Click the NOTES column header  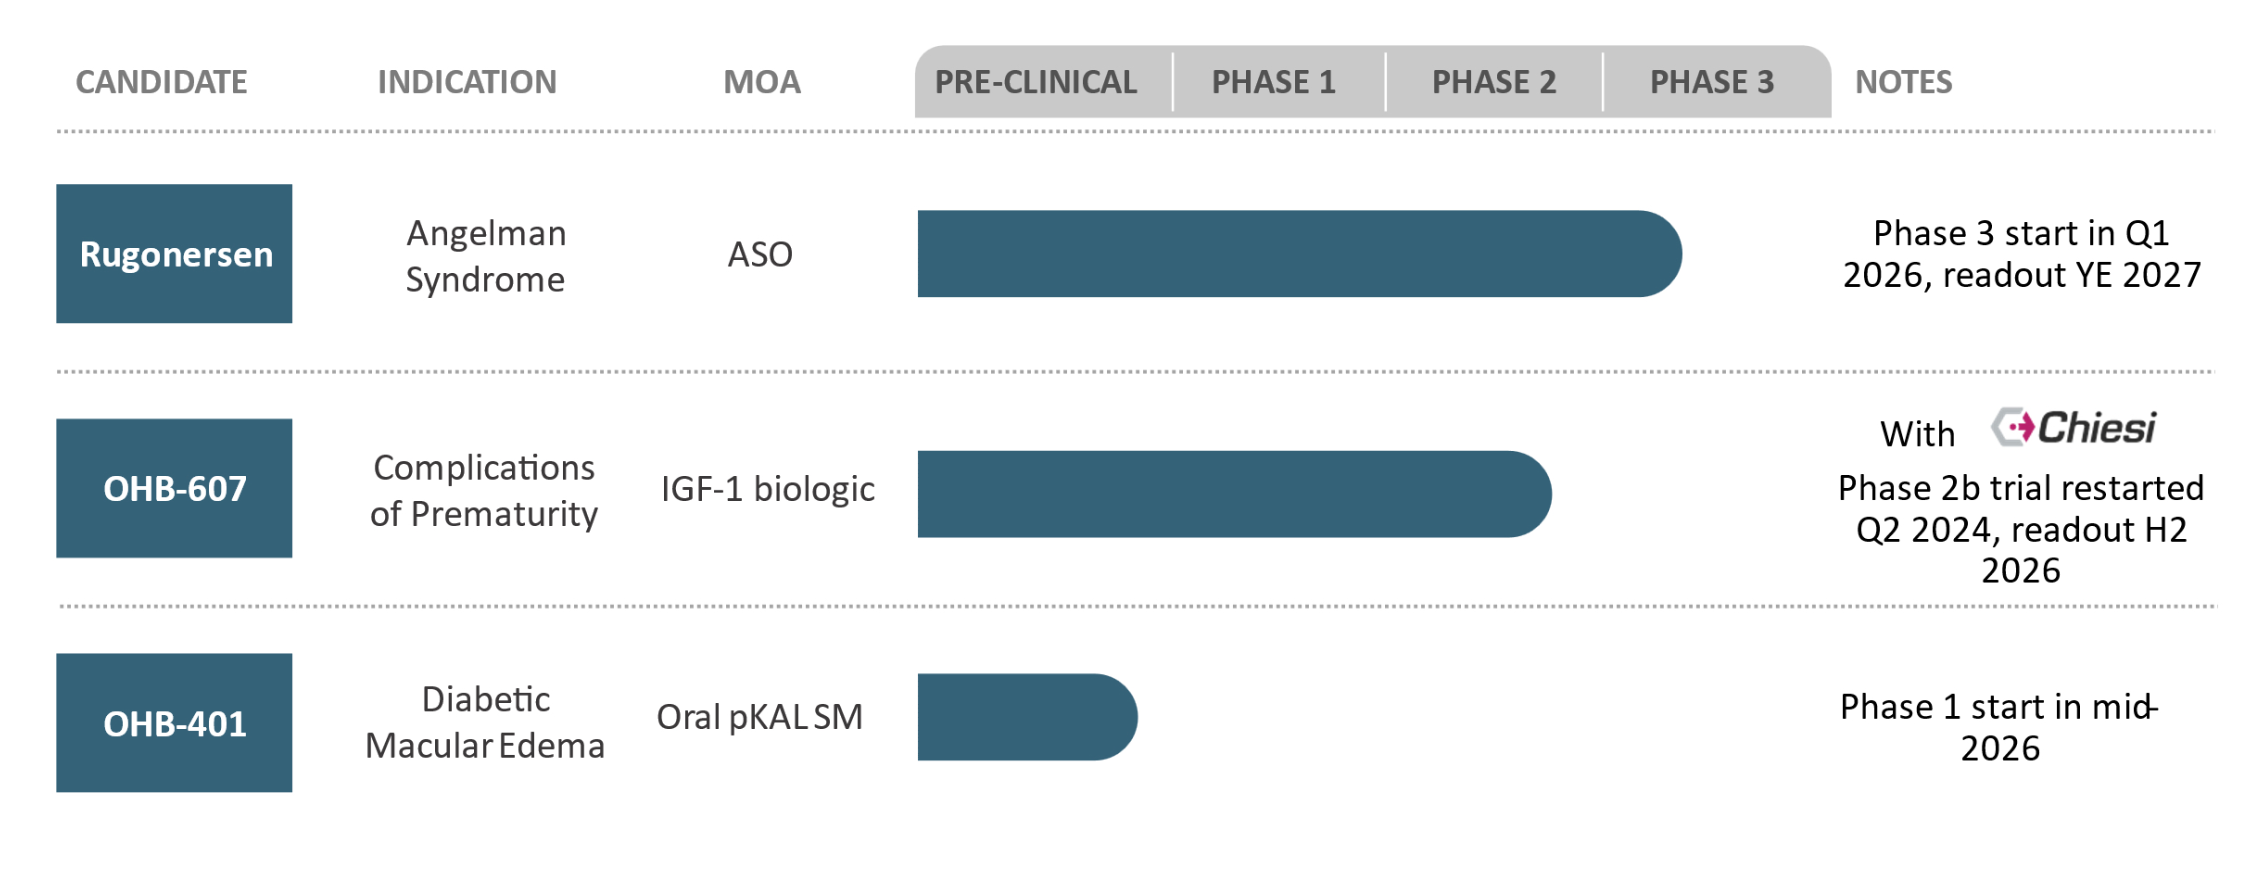pos(1904,82)
